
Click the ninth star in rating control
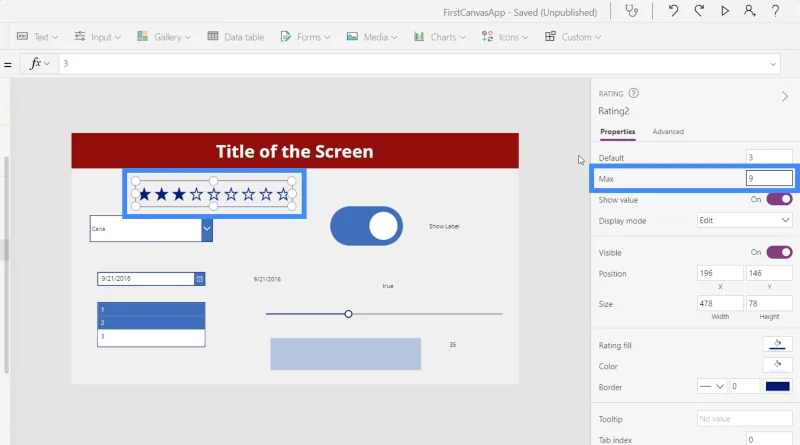point(283,194)
